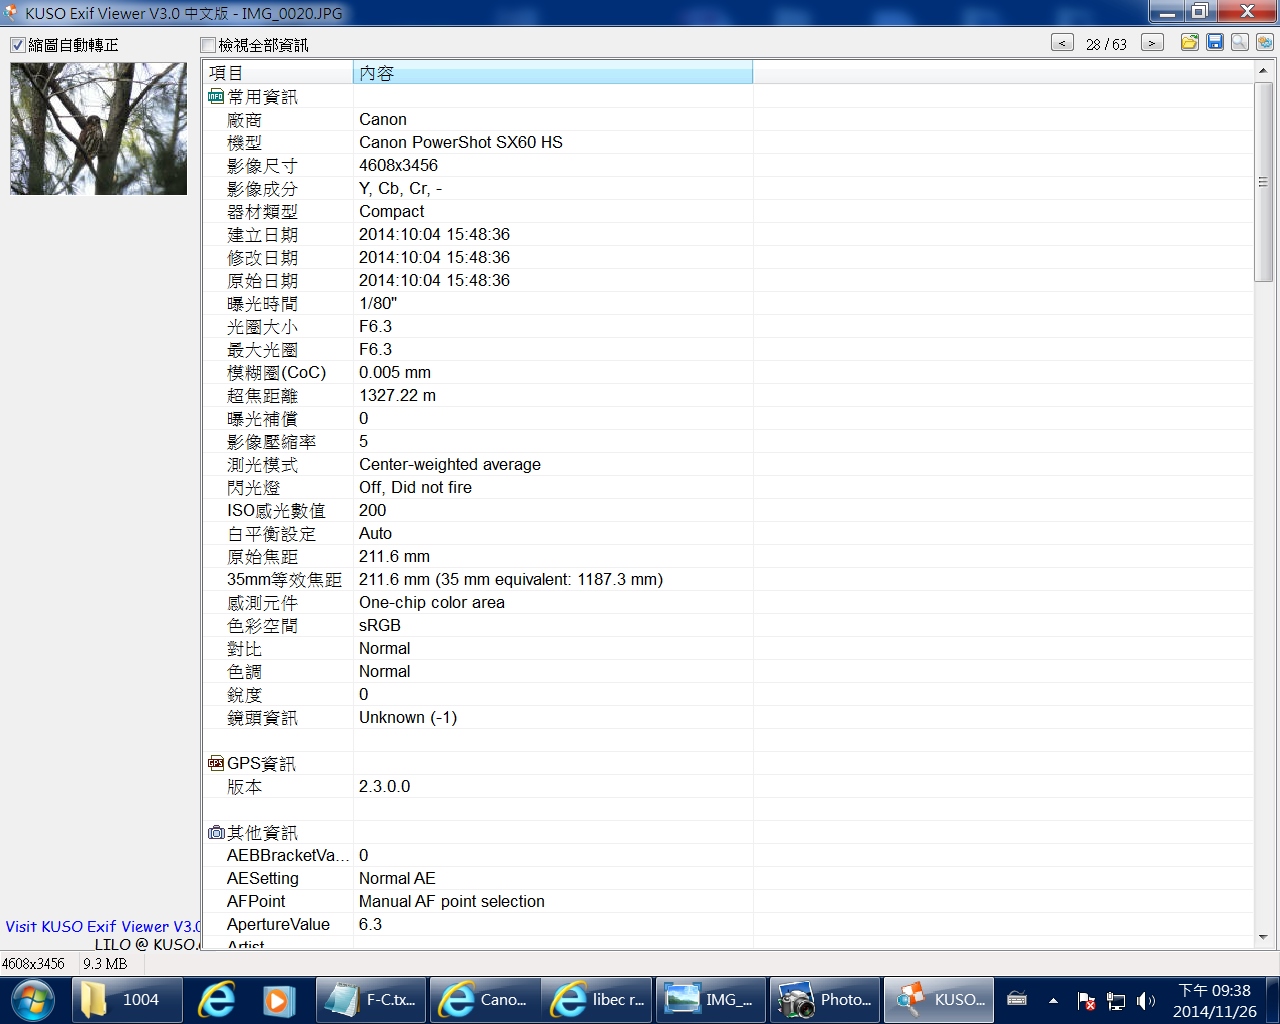The image size is (1280, 1024).
Task: Select the 版本 2.3.0.0 row
Action: pos(728,787)
